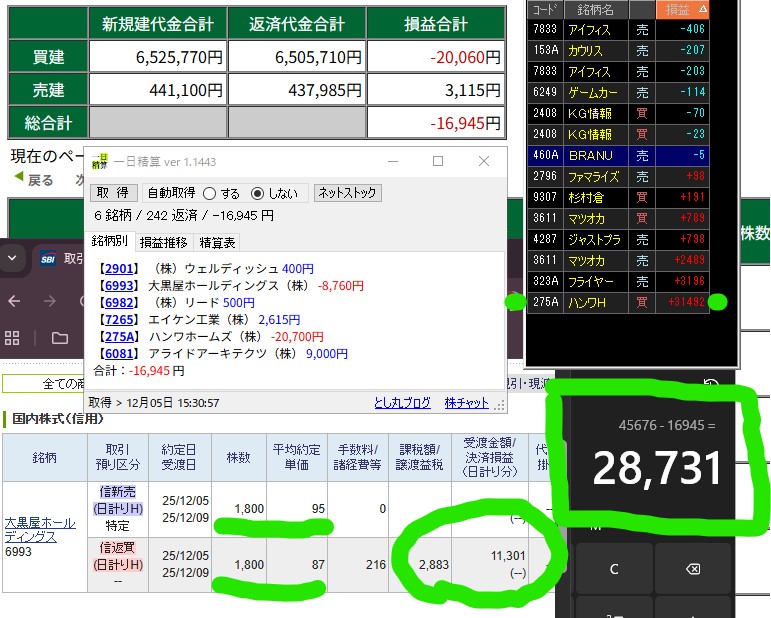Viewport: 771px width, 618px height.
Task: Click the calculator history icon
Action: (713, 384)
